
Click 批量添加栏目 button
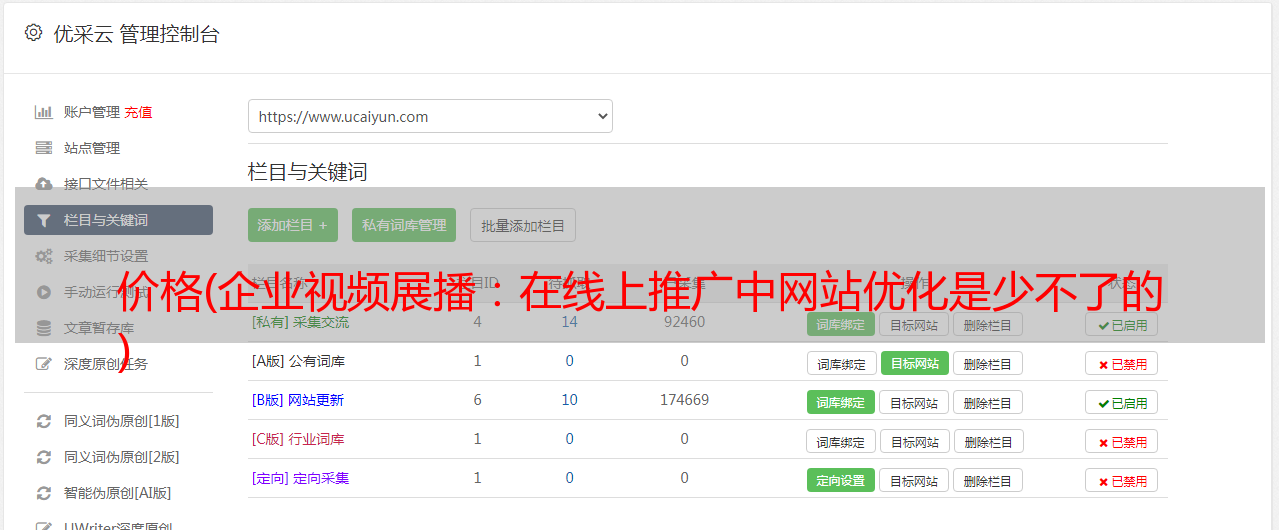click(x=523, y=225)
